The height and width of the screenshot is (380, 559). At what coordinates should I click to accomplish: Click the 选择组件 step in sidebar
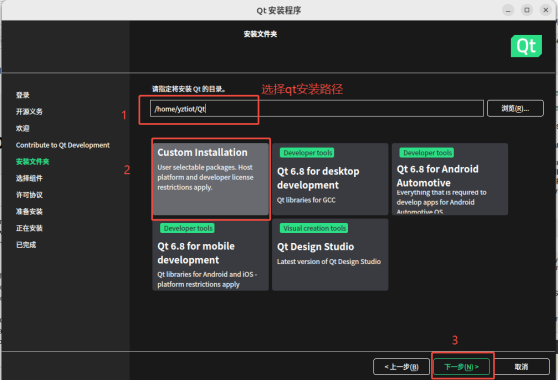tap(29, 178)
